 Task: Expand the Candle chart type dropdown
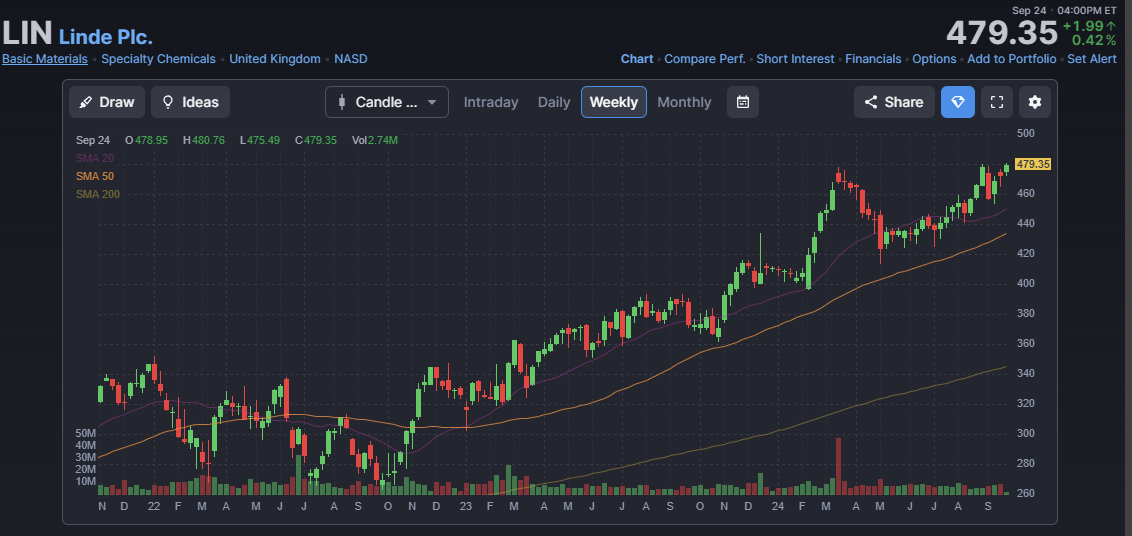pos(387,102)
